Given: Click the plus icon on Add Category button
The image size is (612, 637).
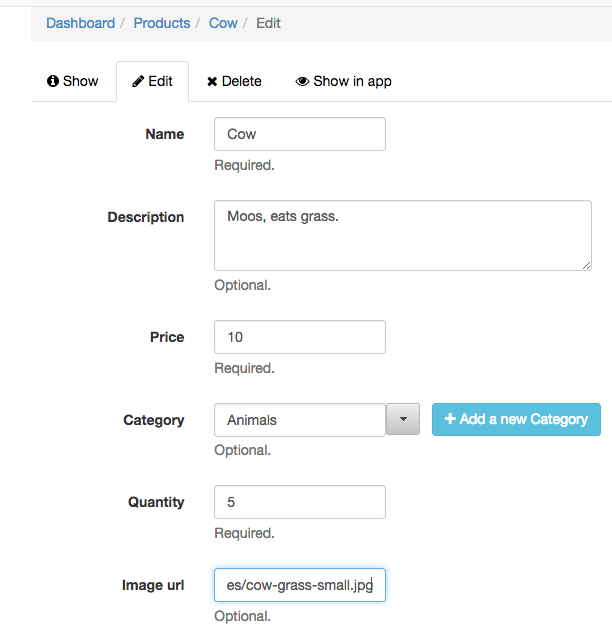Looking at the screenshot, I should pos(450,418).
